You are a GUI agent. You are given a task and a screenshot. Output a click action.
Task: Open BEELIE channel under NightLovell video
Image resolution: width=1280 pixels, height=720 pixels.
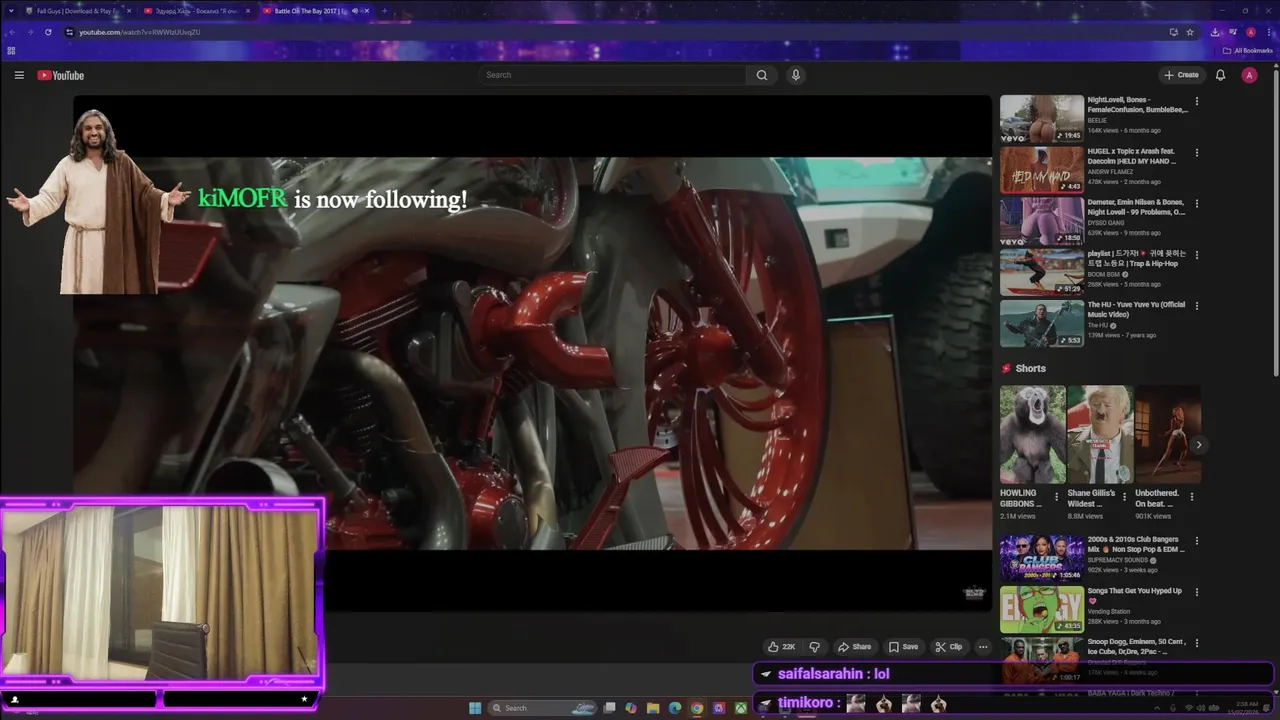[x=1097, y=120]
